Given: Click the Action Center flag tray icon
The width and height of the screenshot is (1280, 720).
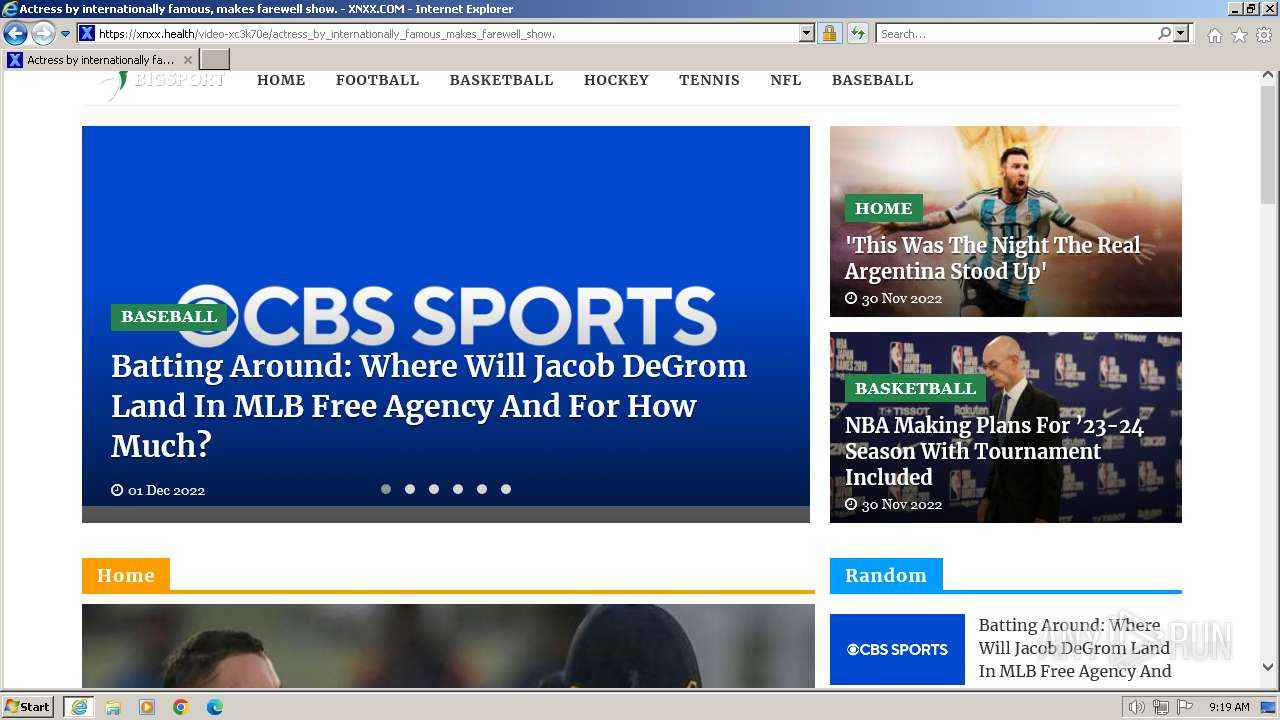Looking at the screenshot, I should click(1185, 707).
